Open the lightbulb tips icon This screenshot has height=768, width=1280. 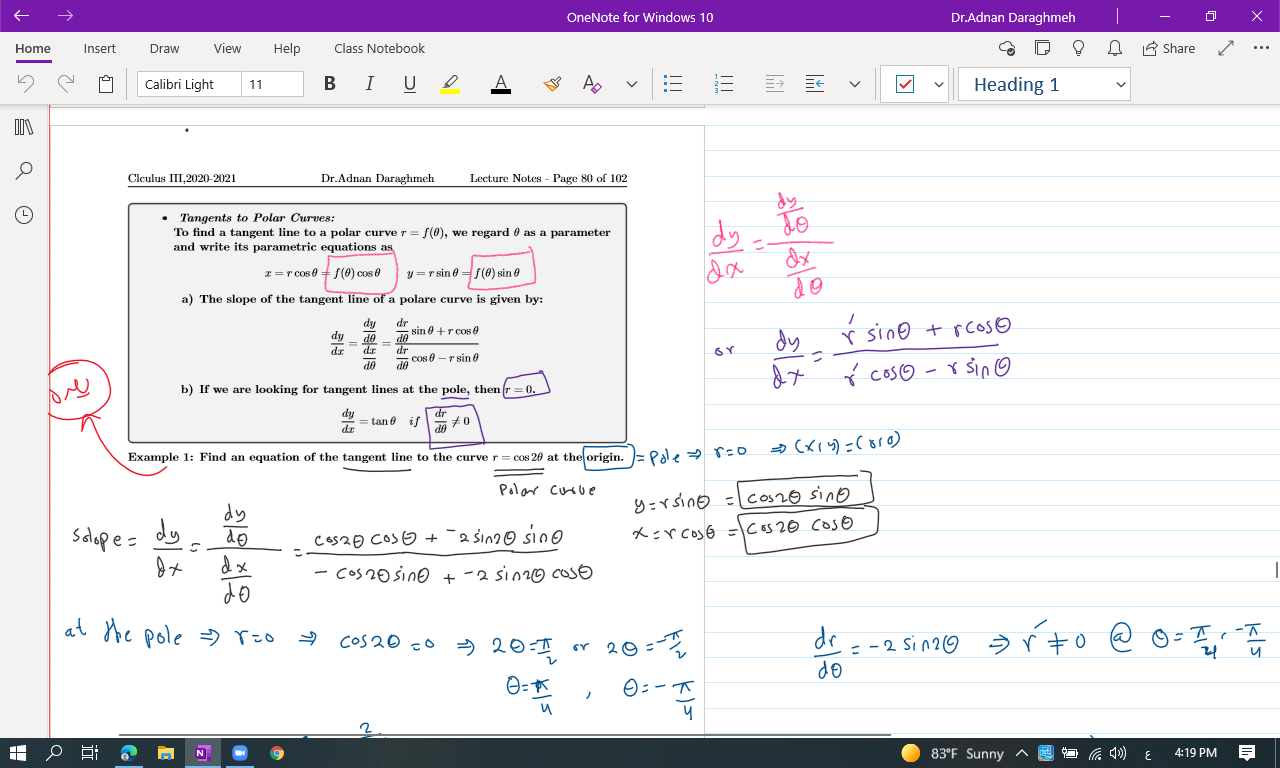coord(1078,48)
